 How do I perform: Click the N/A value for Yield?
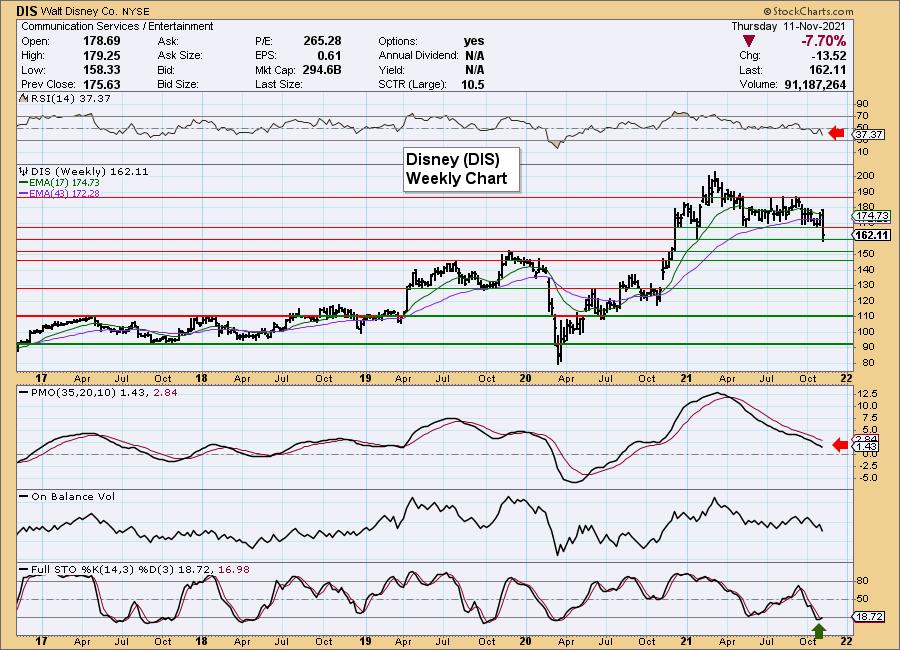pos(474,69)
